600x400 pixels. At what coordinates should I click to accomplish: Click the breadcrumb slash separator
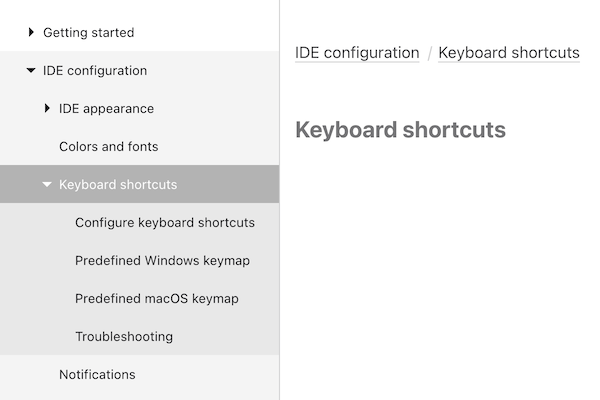pyautogui.click(x=429, y=53)
